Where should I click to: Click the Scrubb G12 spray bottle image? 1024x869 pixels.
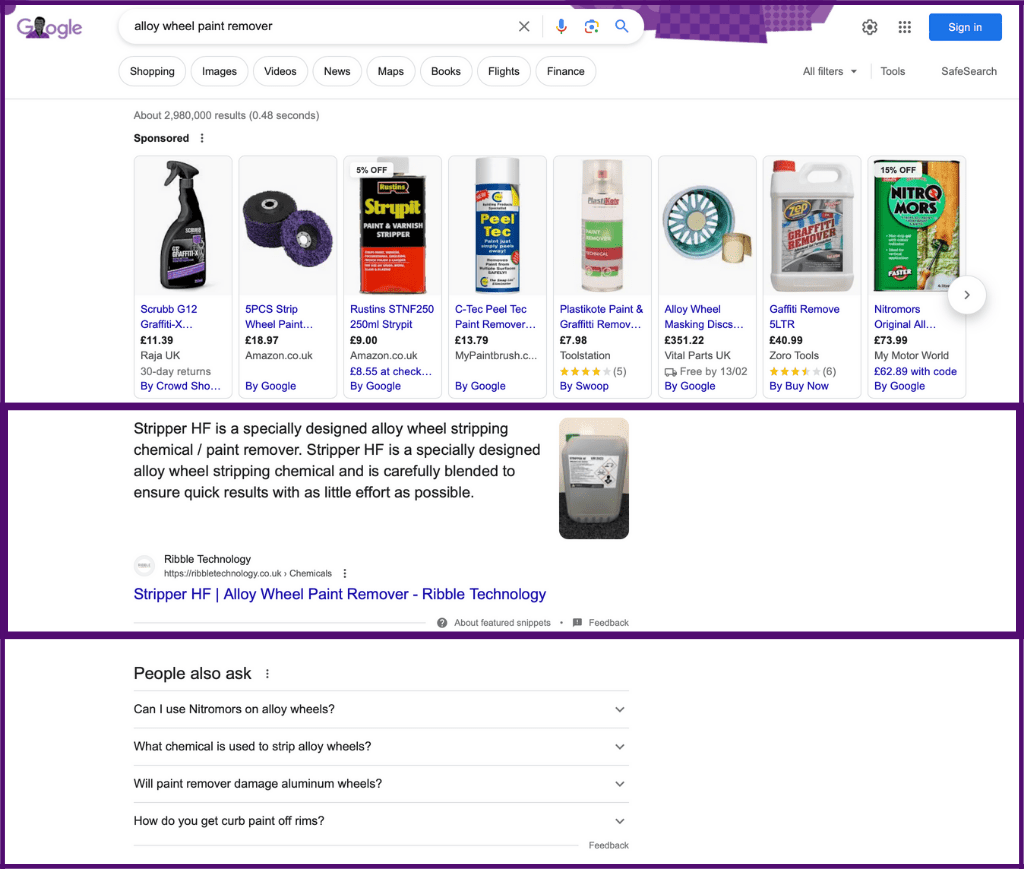[183, 226]
